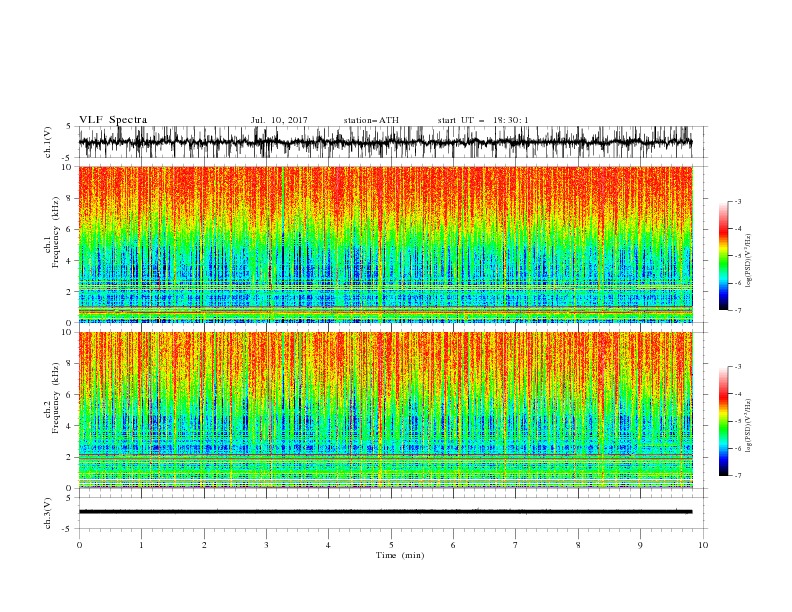792x612 pixels.
Task: Select the ch.1(V) waveform axis label
Action: tap(48, 142)
